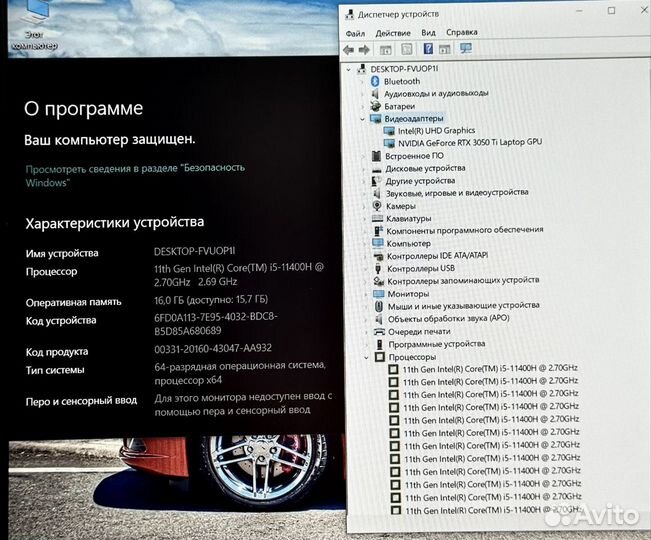
Task: Select the Контроллеры USB plug icon
Action: point(378,269)
